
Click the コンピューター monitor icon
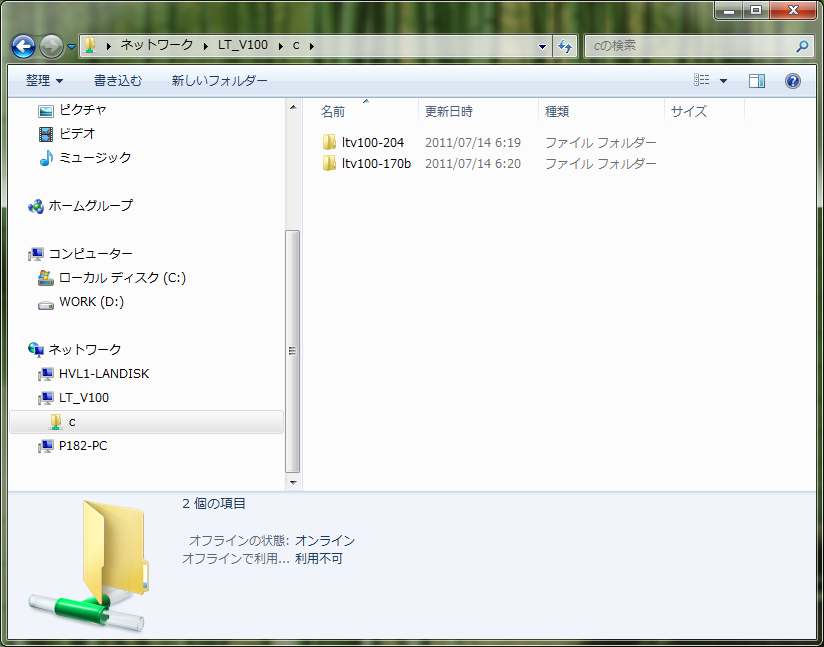tap(36, 254)
